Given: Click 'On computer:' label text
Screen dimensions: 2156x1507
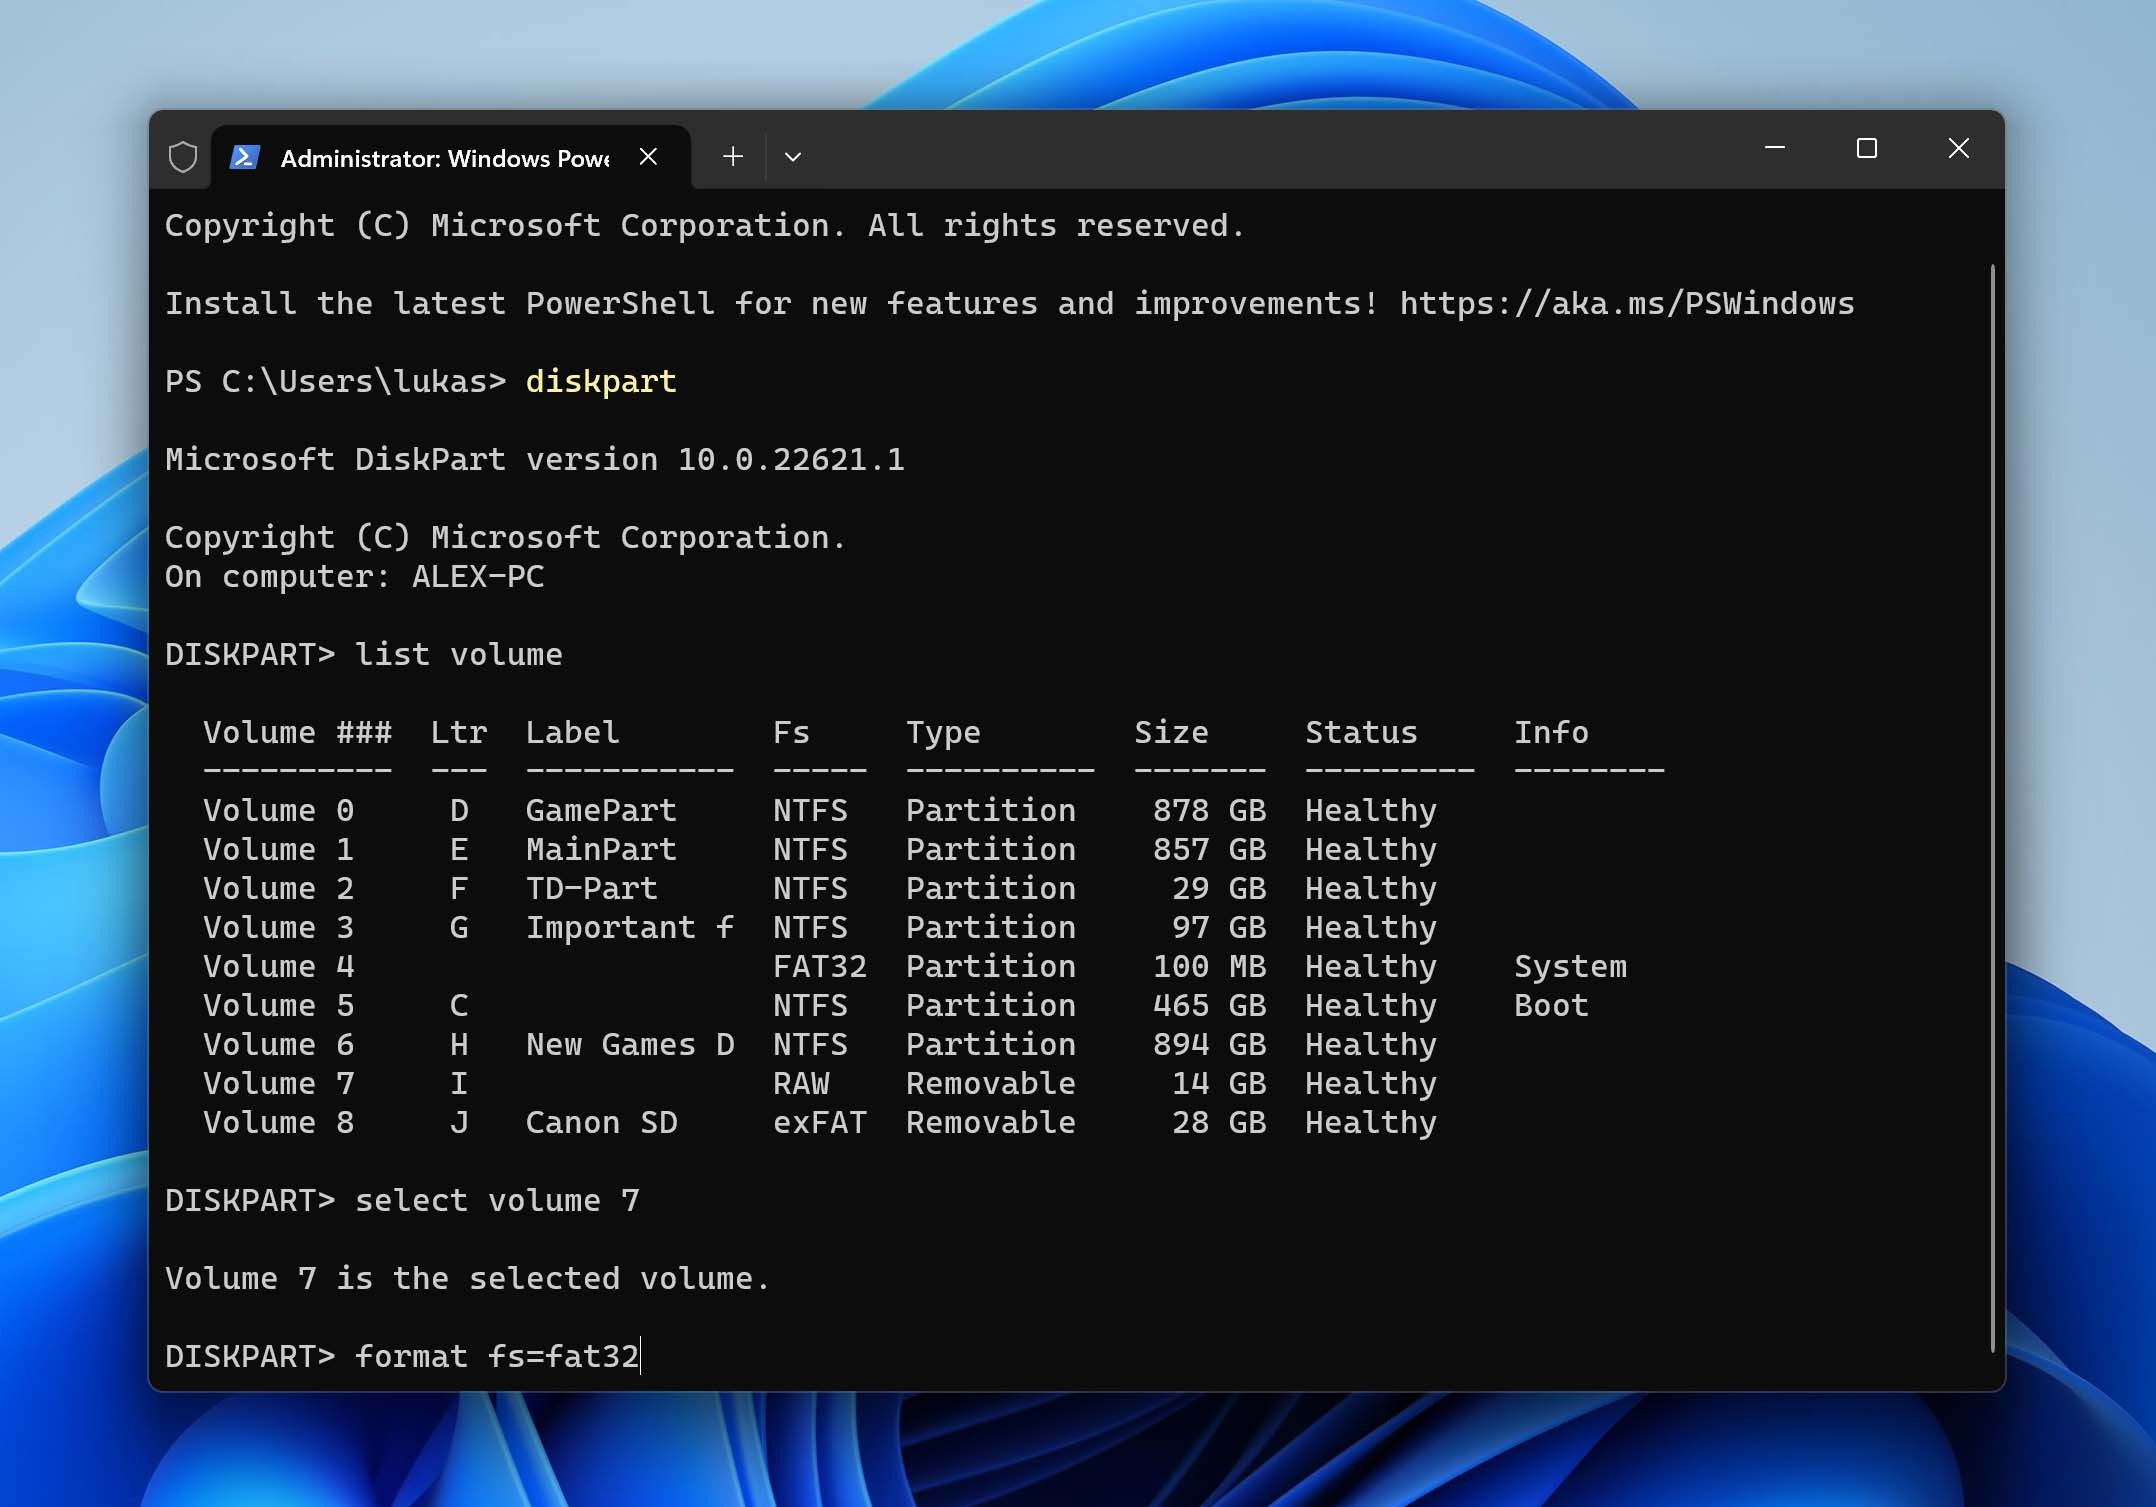Looking at the screenshot, I should [x=278, y=576].
